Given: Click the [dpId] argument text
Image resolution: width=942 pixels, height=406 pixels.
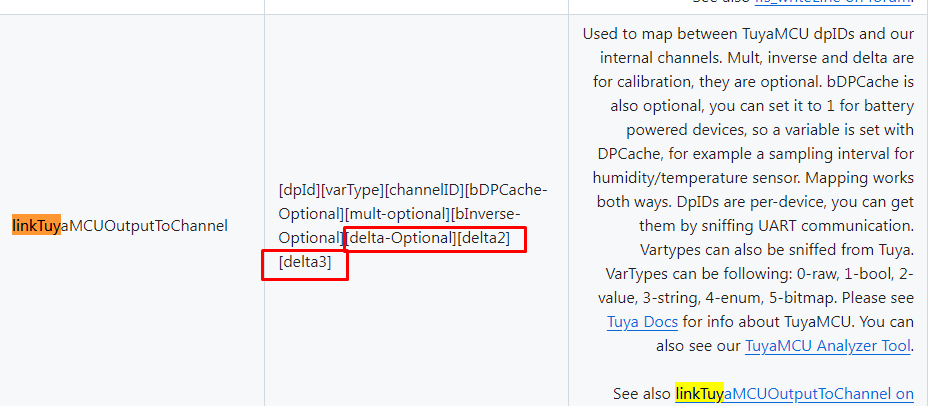Looking at the screenshot, I should (299, 190).
